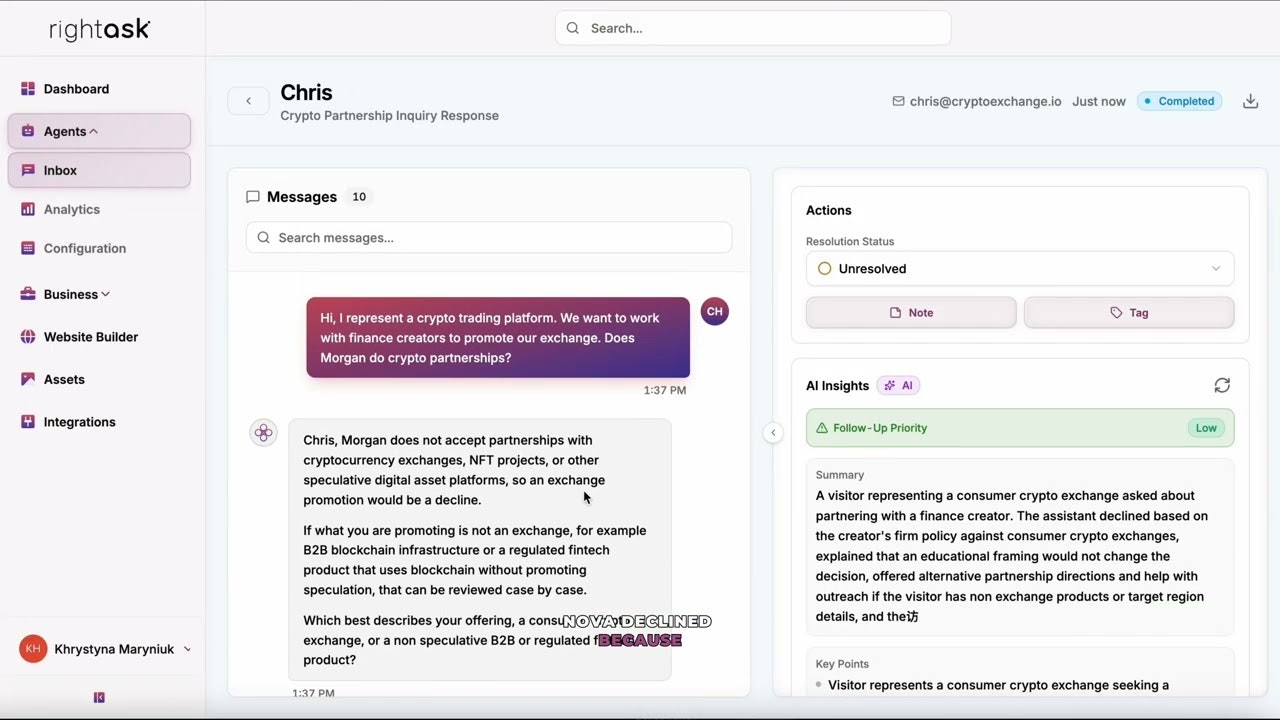Click the Tag button
The image size is (1280, 720).
(1129, 313)
